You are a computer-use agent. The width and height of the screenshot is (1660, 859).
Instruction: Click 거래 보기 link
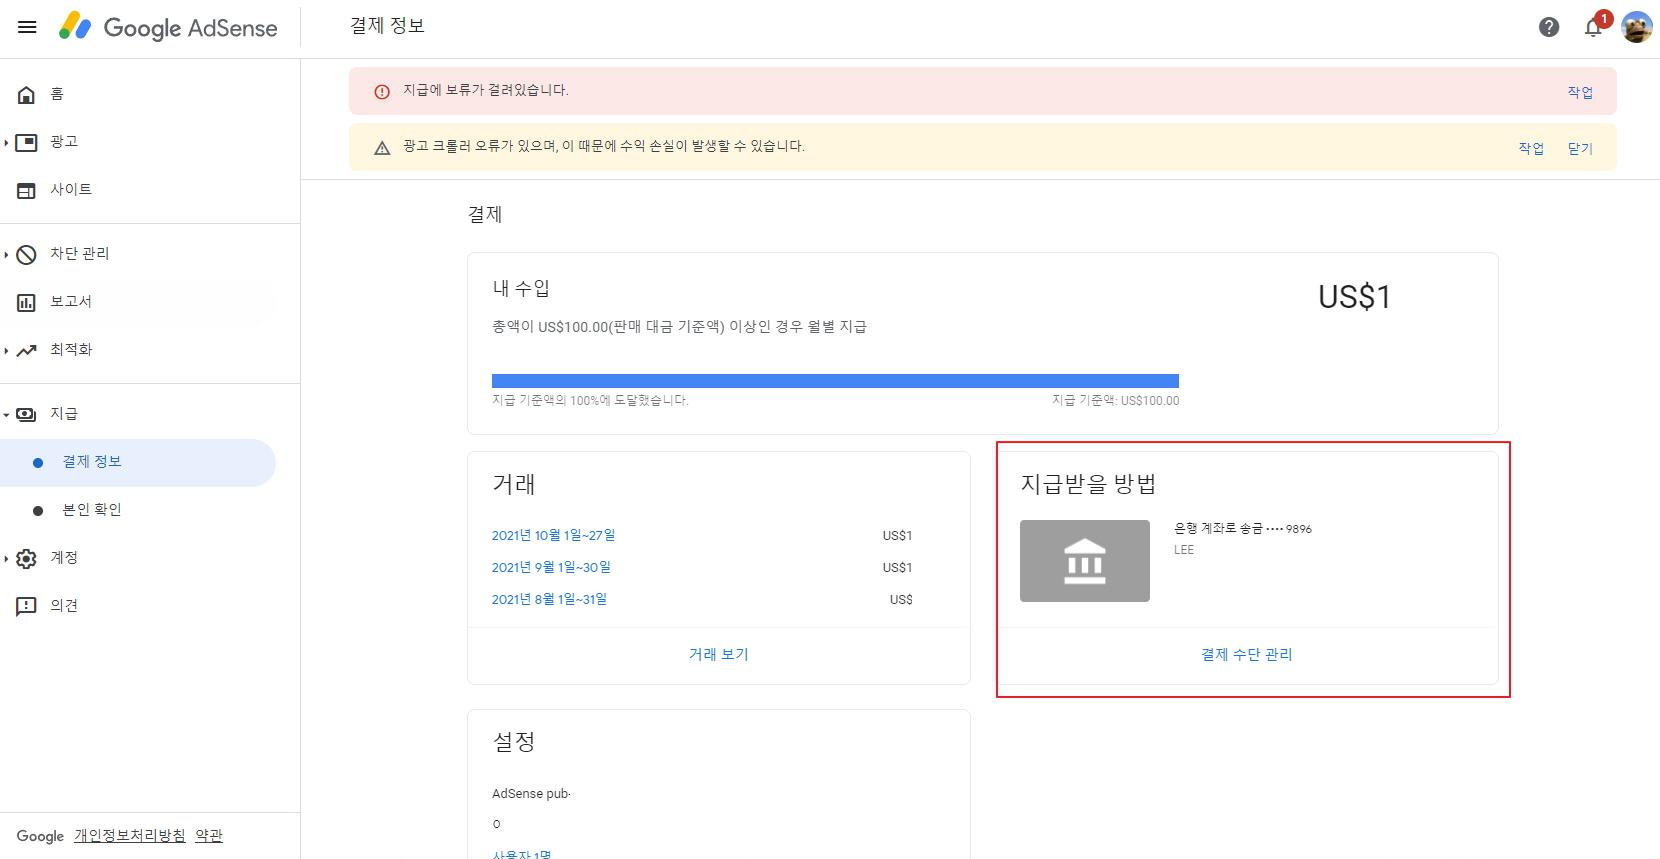[x=718, y=654]
